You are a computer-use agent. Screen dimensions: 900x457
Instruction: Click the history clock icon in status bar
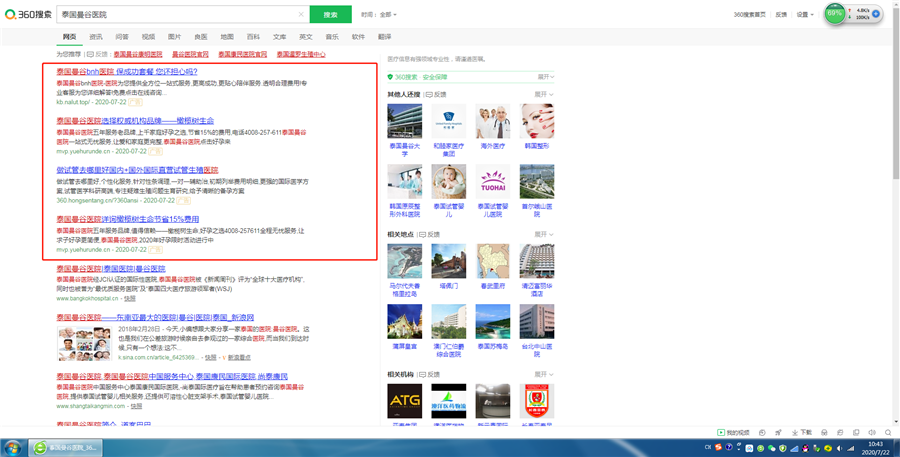(x=762, y=432)
